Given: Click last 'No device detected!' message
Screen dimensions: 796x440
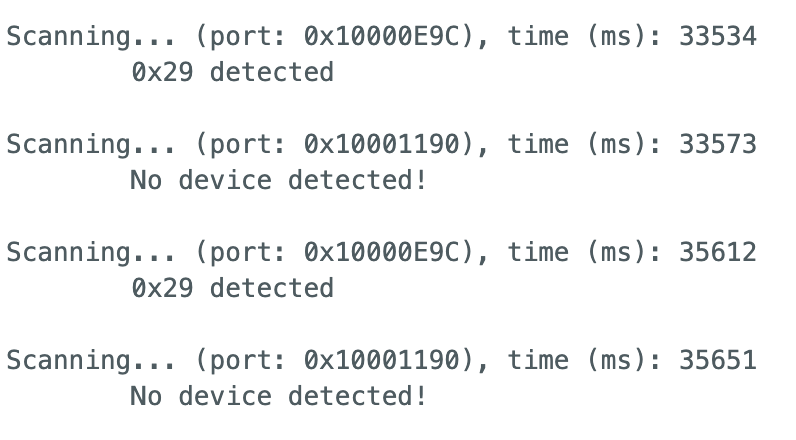Looking at the screenshot, I should click(279, 396).
